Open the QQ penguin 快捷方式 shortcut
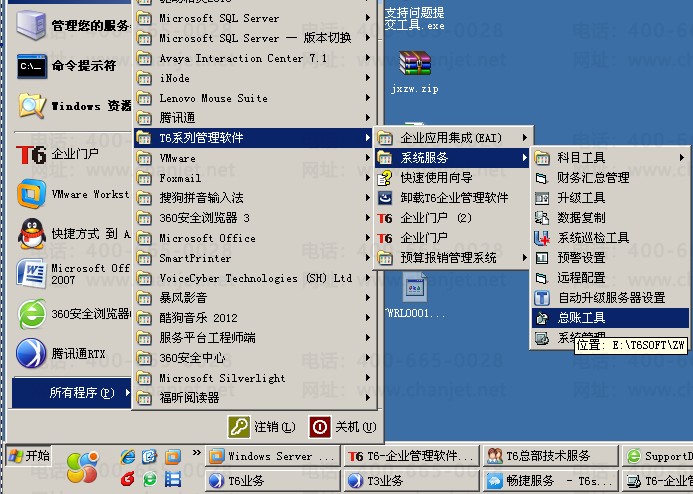The image size is (693, 494). click(x=72, y=233)
